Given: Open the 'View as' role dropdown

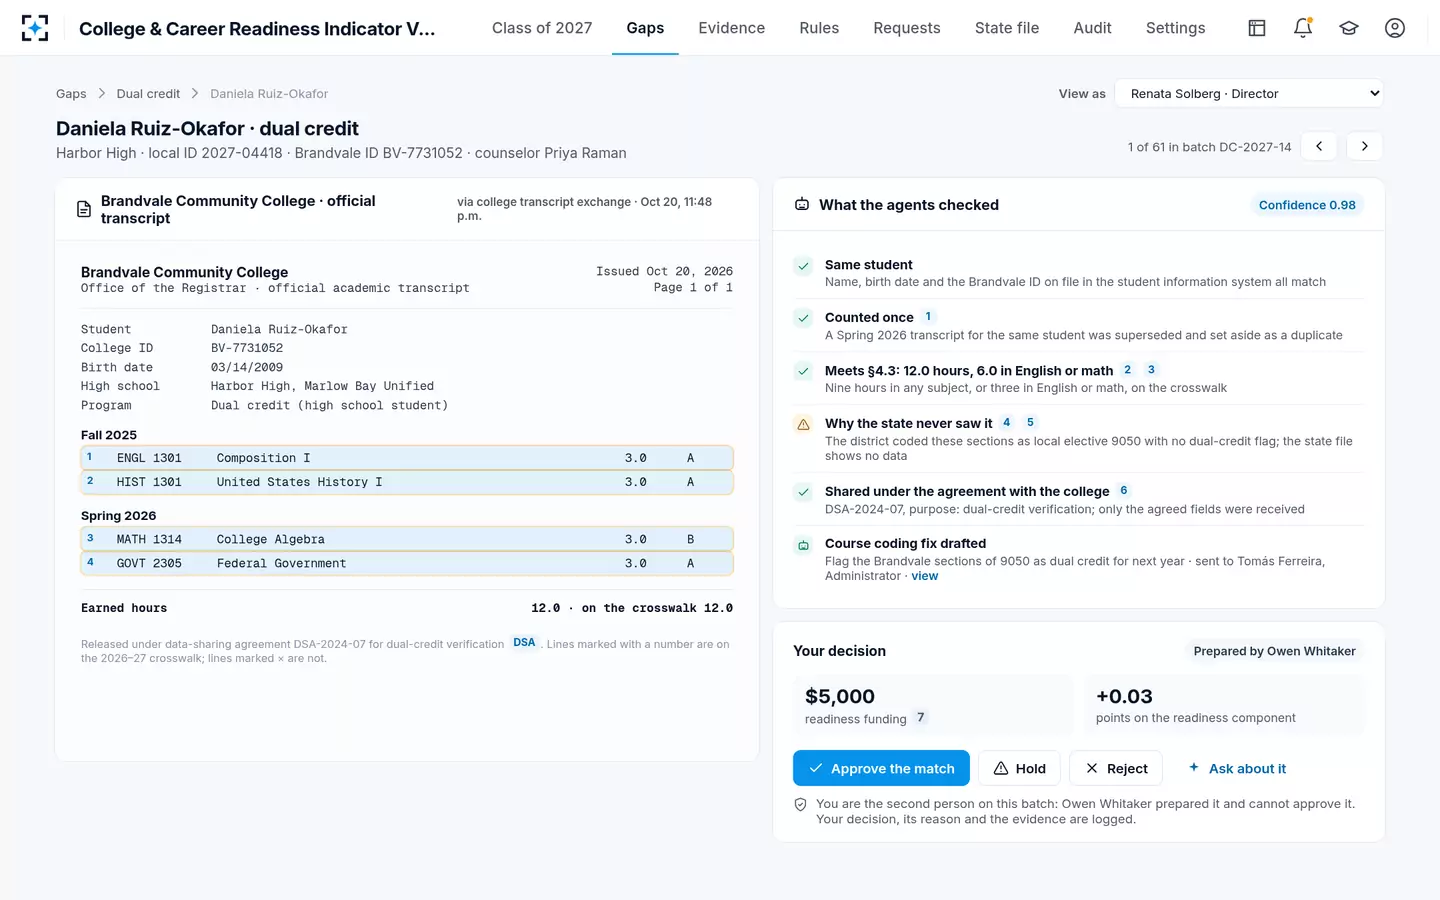Looking at the screenshot, I should click(1249, 94).
